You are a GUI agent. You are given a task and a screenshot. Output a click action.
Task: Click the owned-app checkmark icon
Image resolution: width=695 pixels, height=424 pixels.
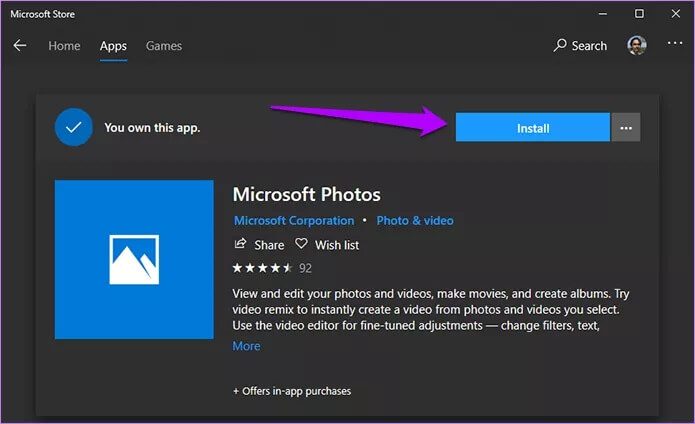[x=74, y=127]
